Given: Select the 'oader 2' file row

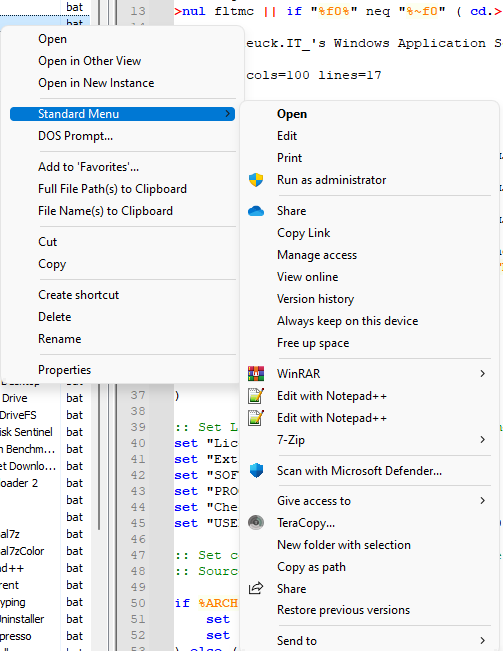Looking at the screenshot, I should click(45, 483).
